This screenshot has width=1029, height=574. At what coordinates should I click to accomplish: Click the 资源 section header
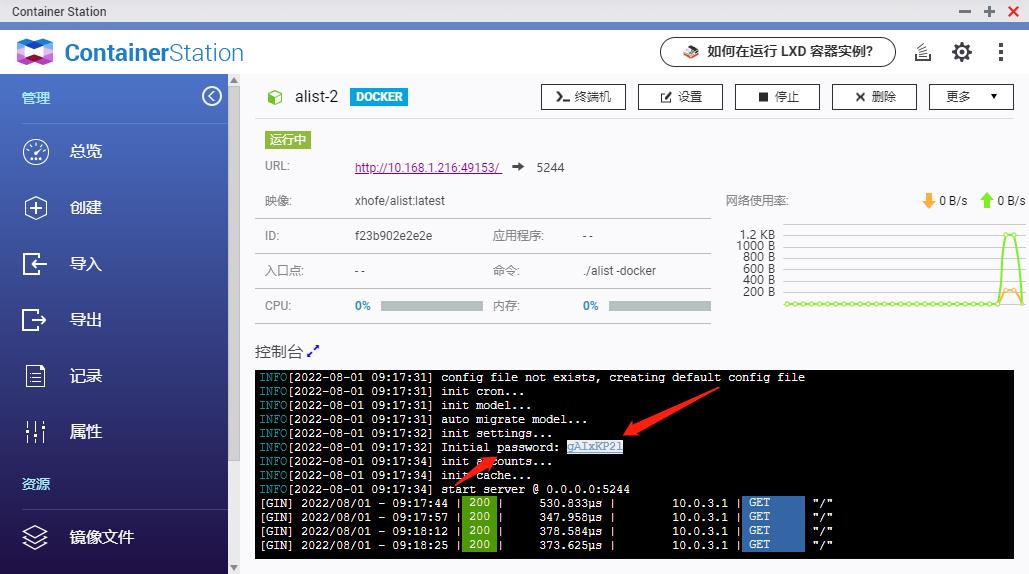coord(36,485)
